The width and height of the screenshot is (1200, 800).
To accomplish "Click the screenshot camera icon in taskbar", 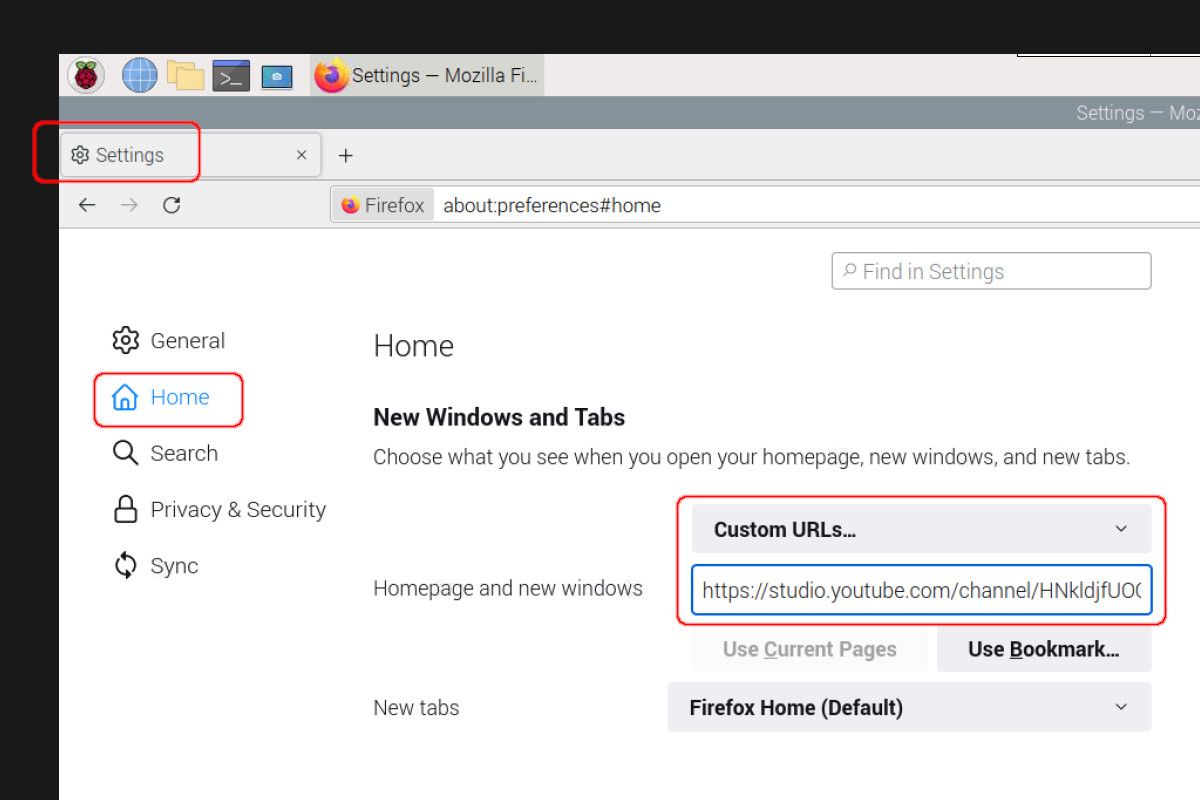I will 277,76.
